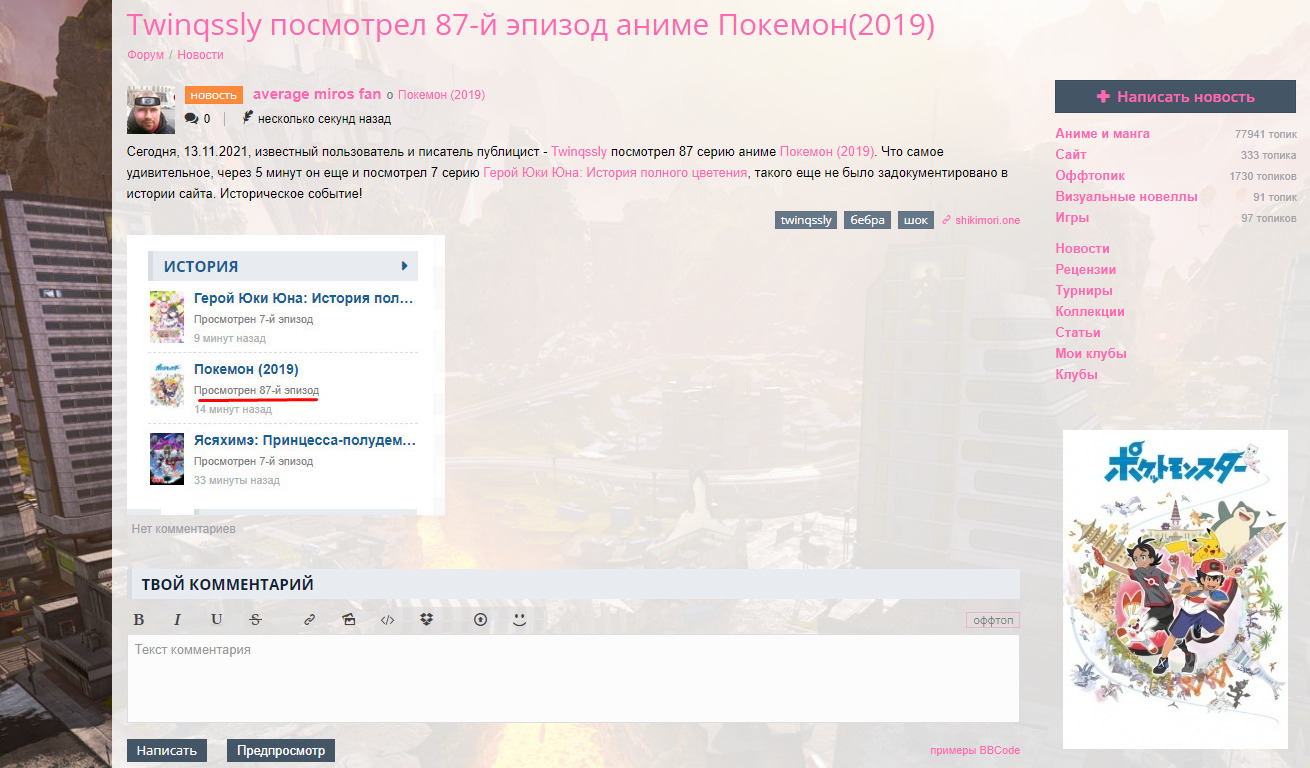Apply underline formatting in comment editor
Image resolution: width=1310 pixels, height=768 pixels.
tap(216, 620)
